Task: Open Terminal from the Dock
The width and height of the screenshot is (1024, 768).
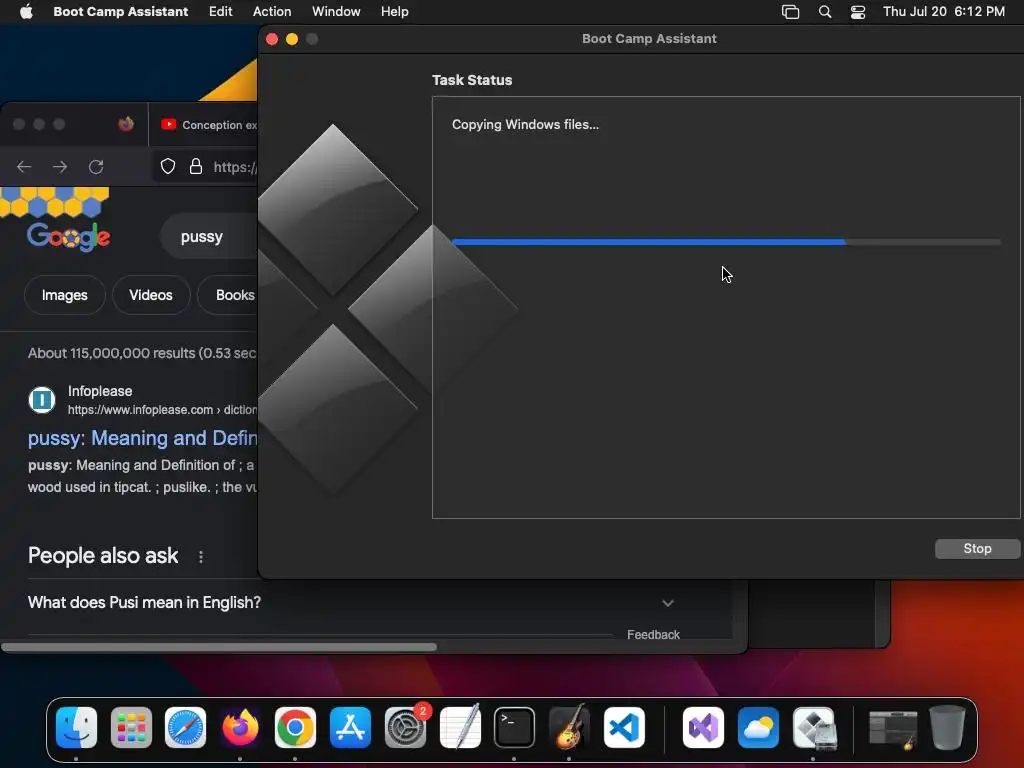Action: [x=515, y=727]
